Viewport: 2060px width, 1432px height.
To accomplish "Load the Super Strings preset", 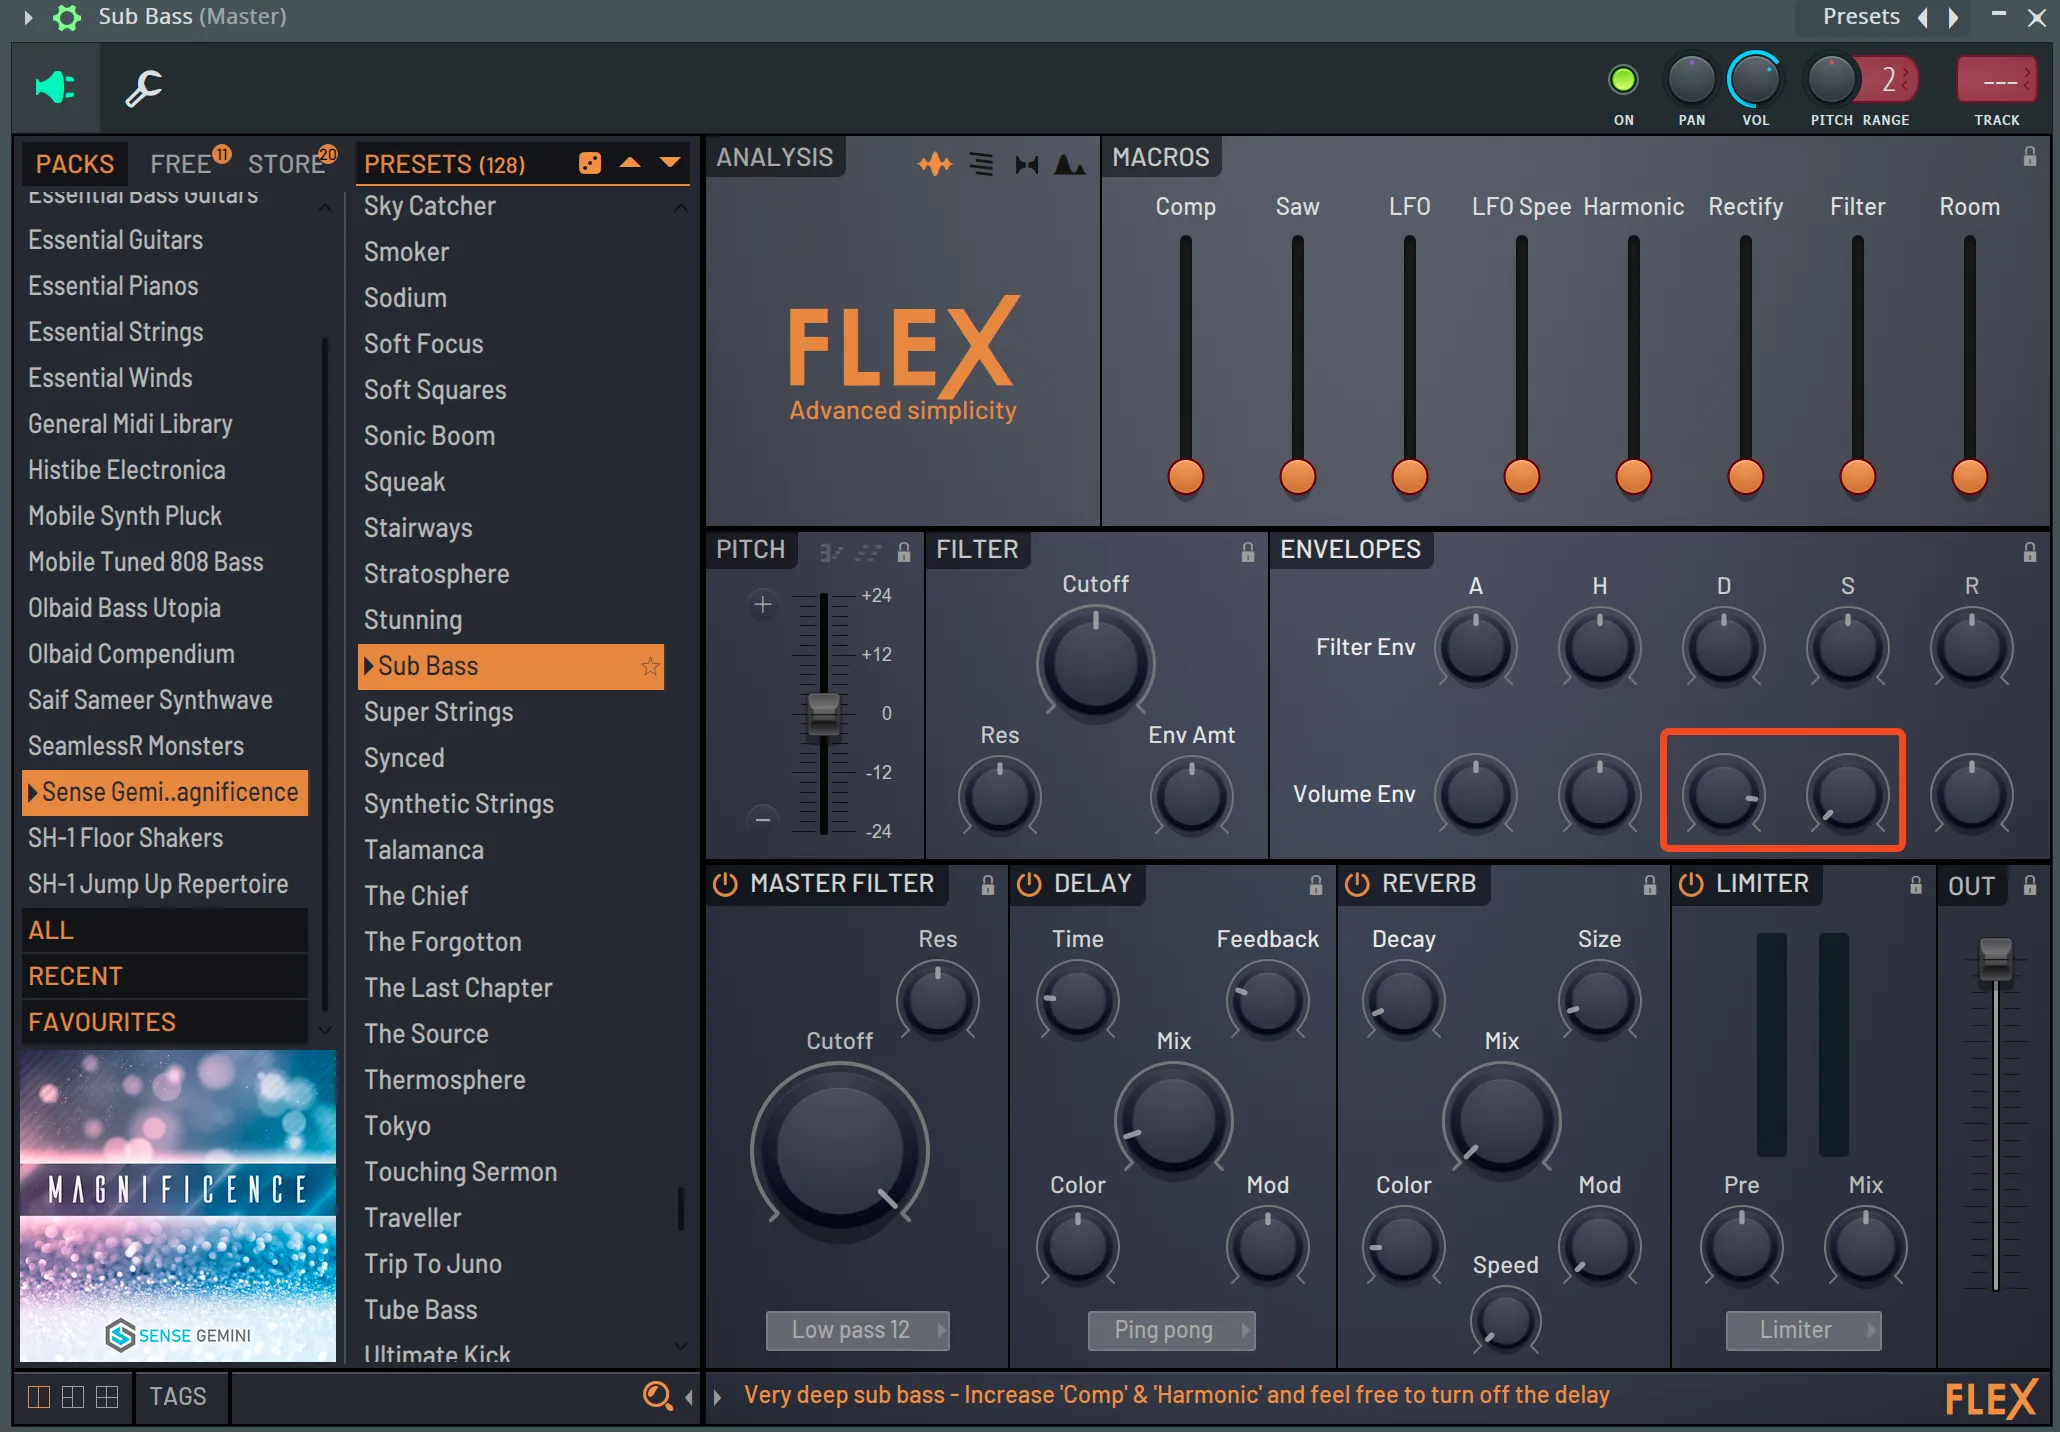I will tap(439, 712).
